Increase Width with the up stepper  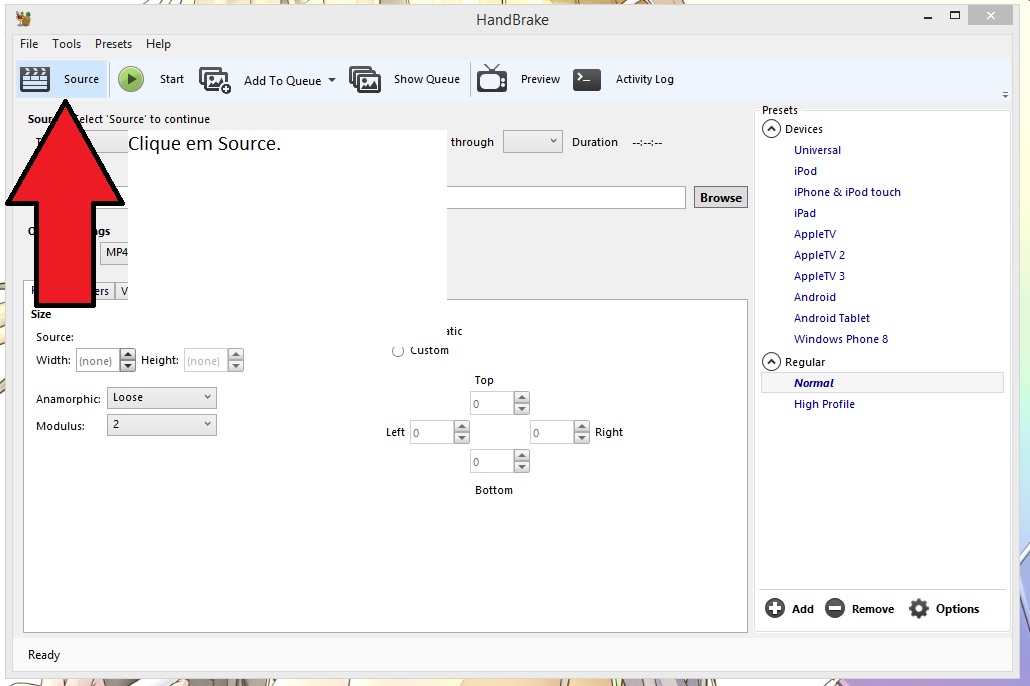pos(128,355)
